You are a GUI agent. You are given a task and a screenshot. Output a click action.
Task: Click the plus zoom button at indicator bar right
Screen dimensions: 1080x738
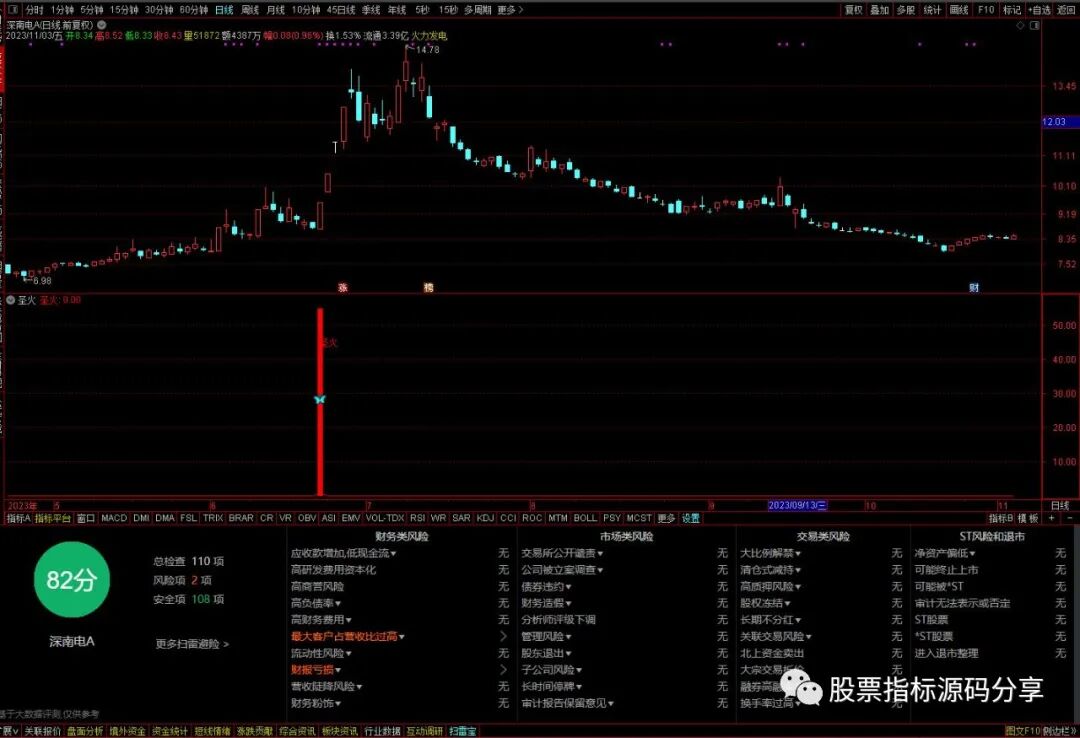[x=1052, y=517]
